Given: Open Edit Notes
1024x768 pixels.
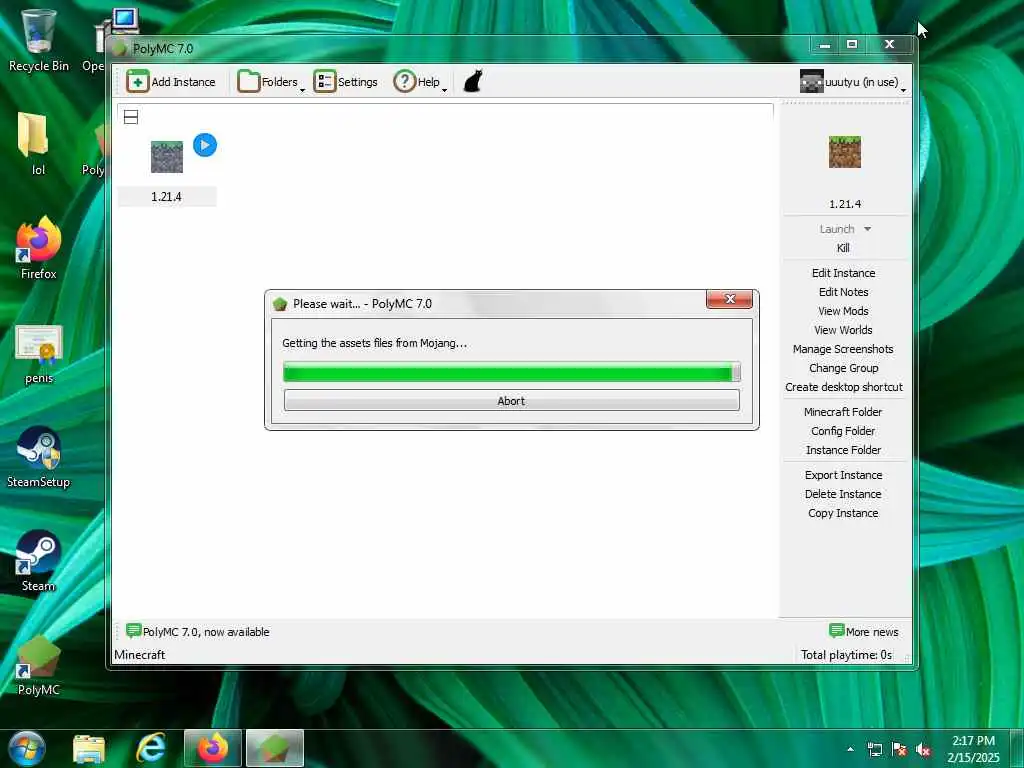Looking at the screenshot, I should coord(843,292).
